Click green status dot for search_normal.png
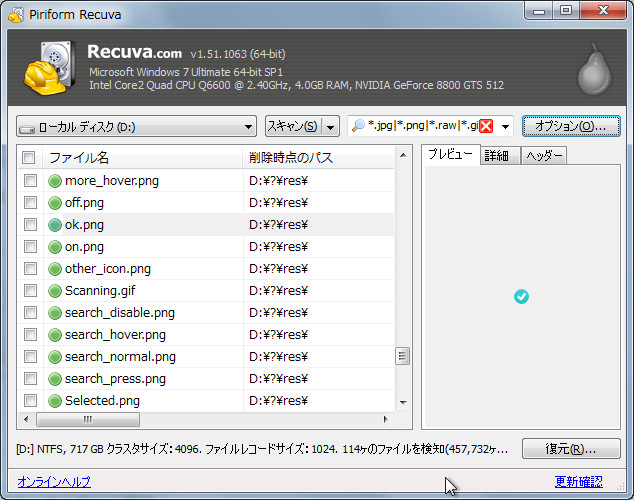634x500 pixels. (x=55, y=357)
